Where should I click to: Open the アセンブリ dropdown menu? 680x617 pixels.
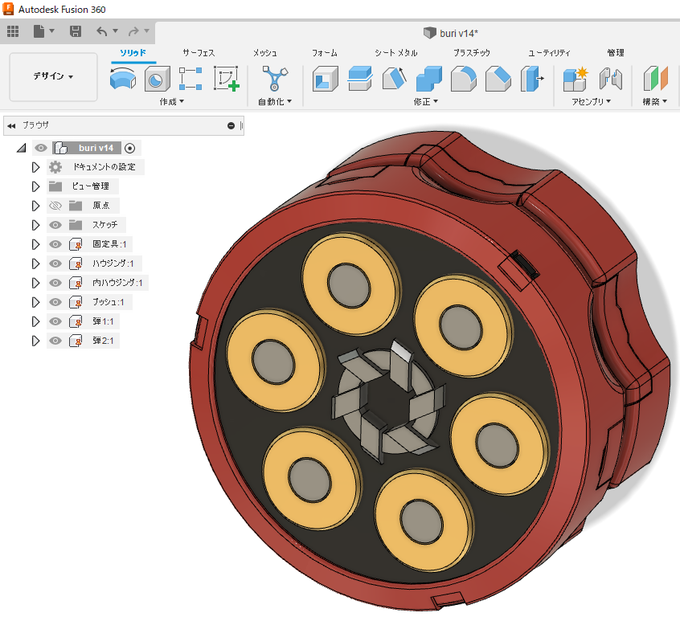591,101
